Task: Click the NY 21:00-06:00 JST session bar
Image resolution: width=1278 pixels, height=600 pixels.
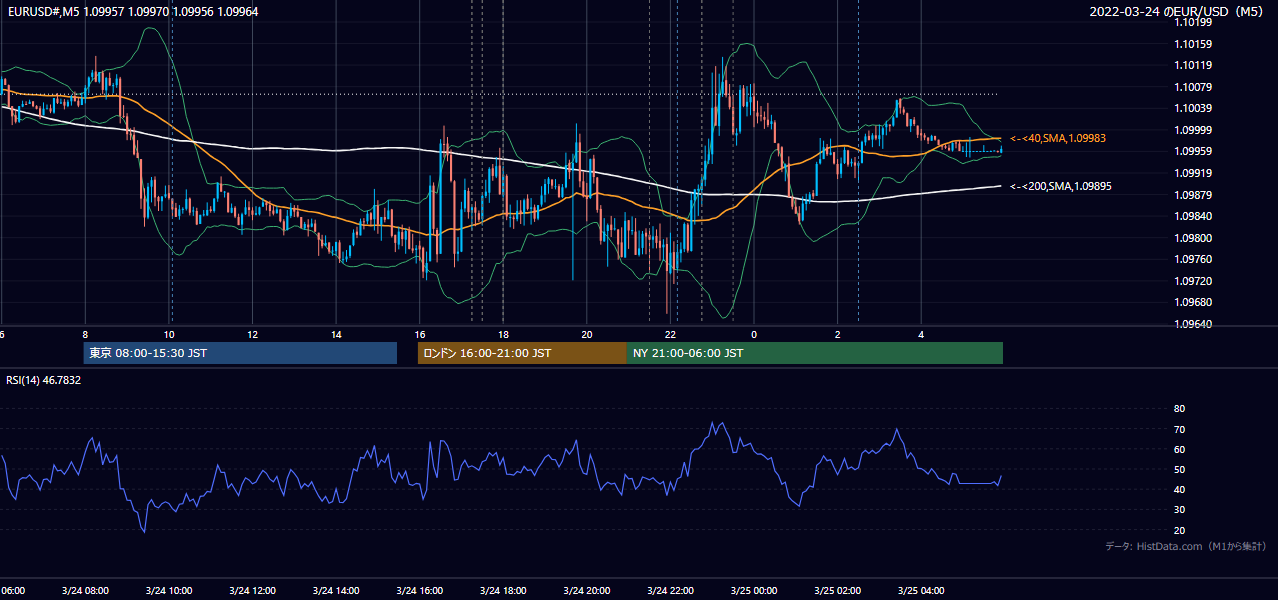Action: click(x=815, y=353)
